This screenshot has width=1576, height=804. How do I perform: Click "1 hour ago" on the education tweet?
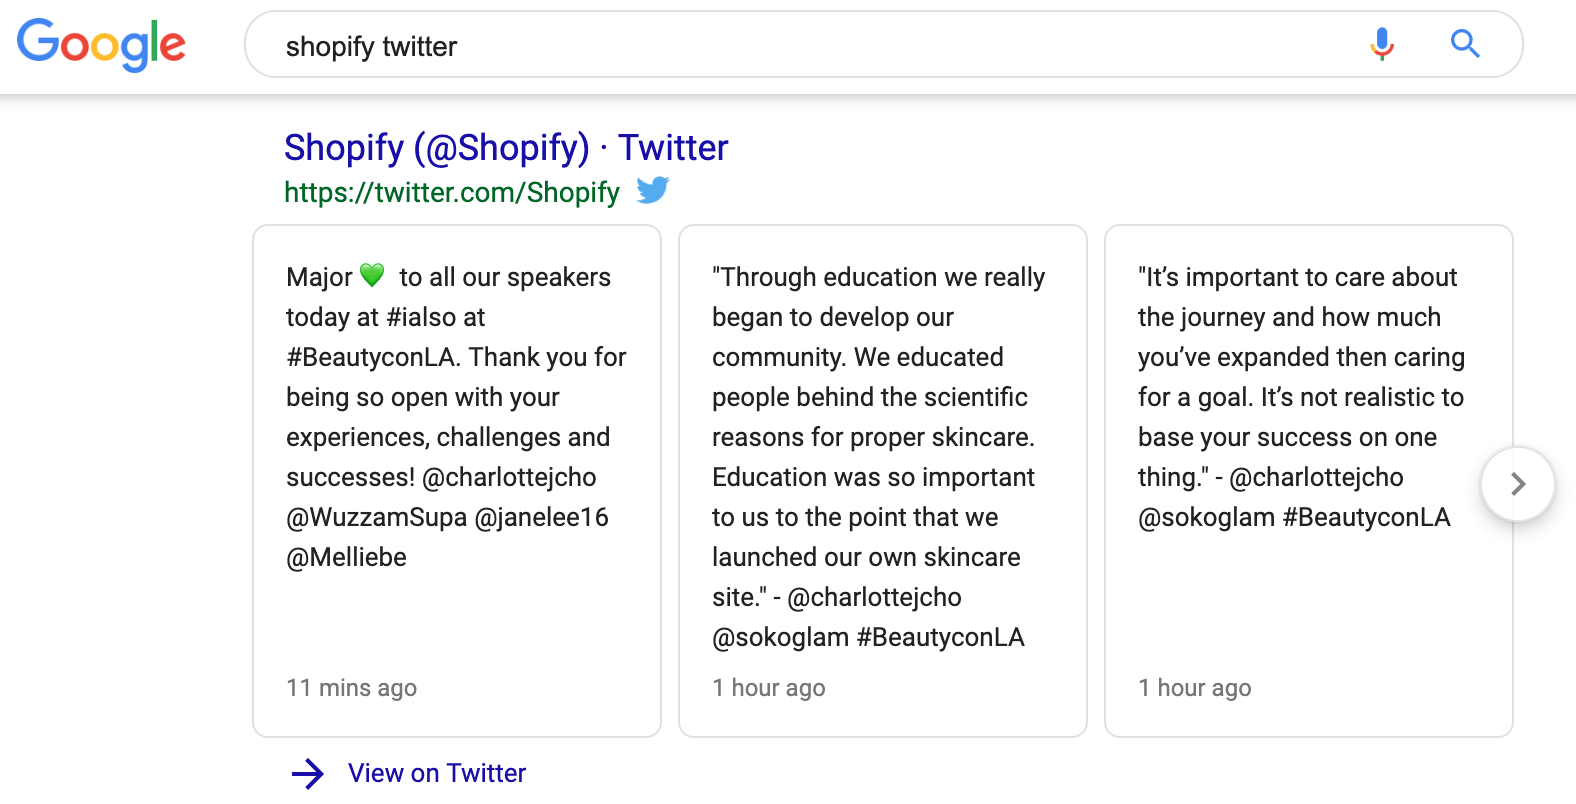(768, 688)
